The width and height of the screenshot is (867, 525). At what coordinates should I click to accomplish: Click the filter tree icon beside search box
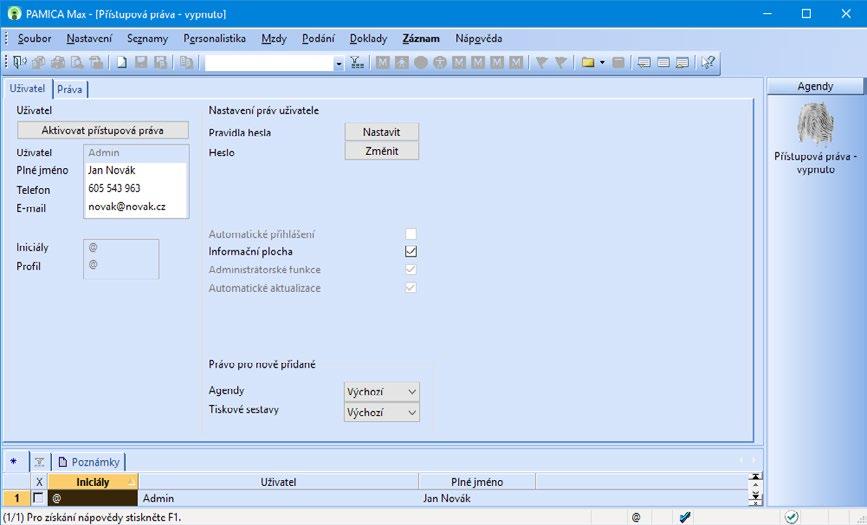coord(357,63)
